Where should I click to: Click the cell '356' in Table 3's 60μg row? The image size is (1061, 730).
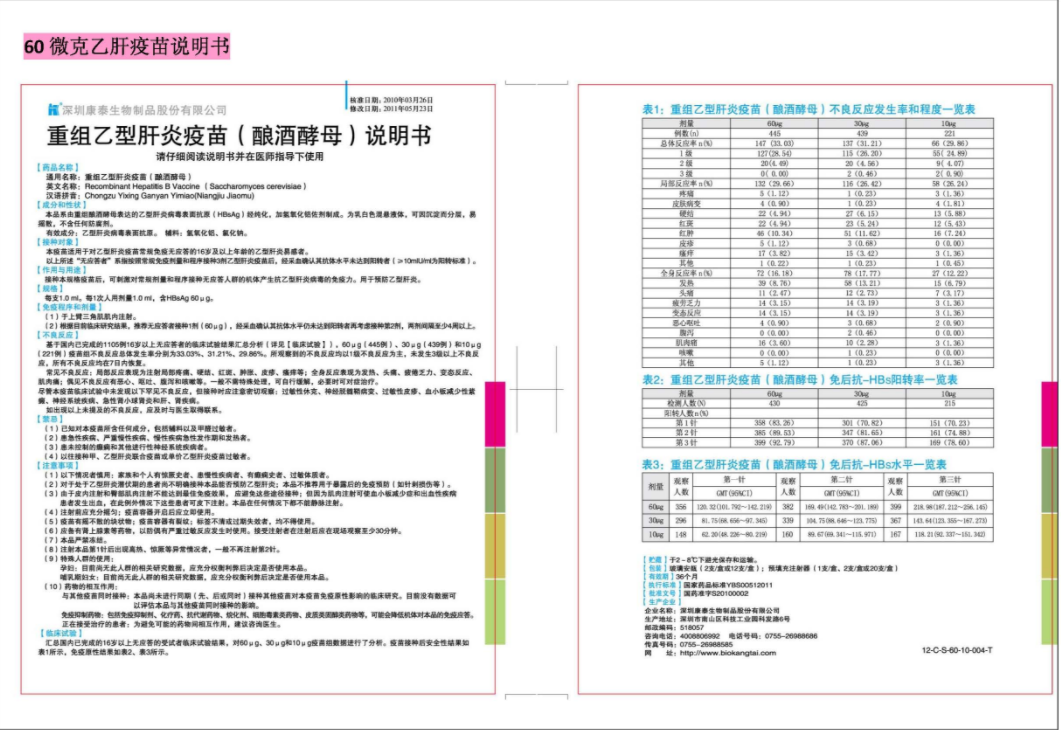[681, 507]
